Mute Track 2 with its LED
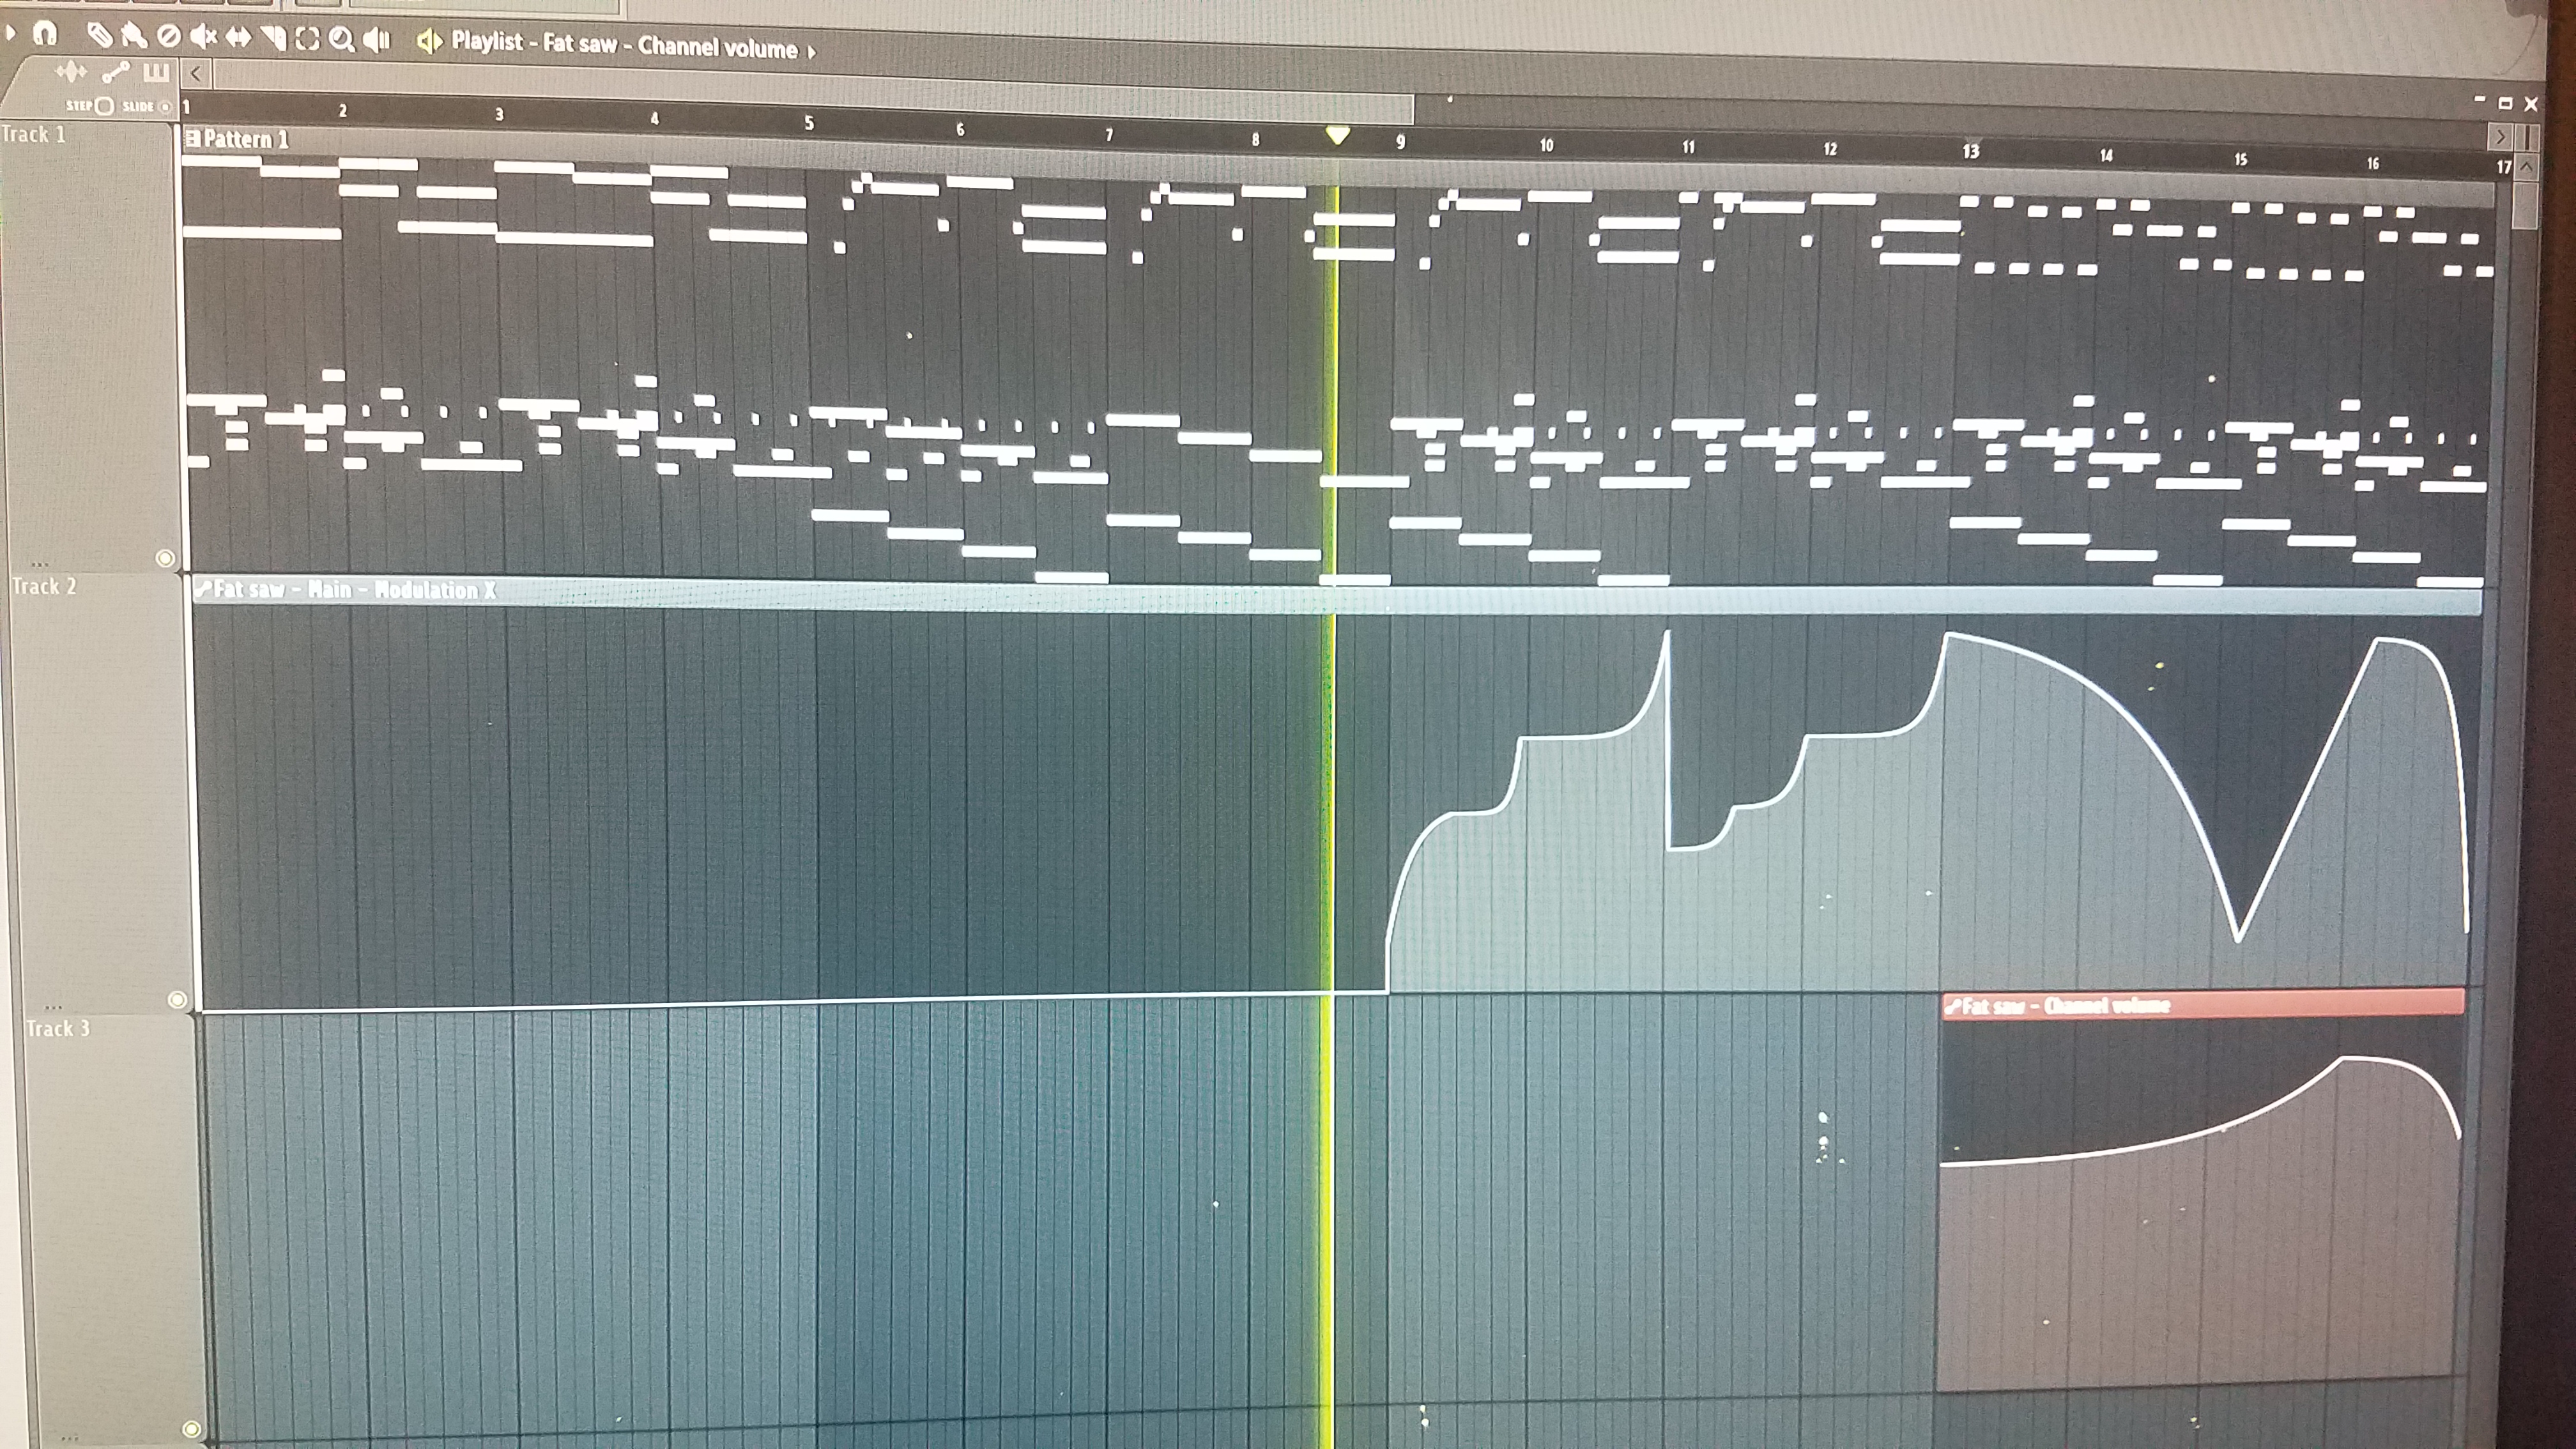Screen dimensions: 2576x1449 177,999
